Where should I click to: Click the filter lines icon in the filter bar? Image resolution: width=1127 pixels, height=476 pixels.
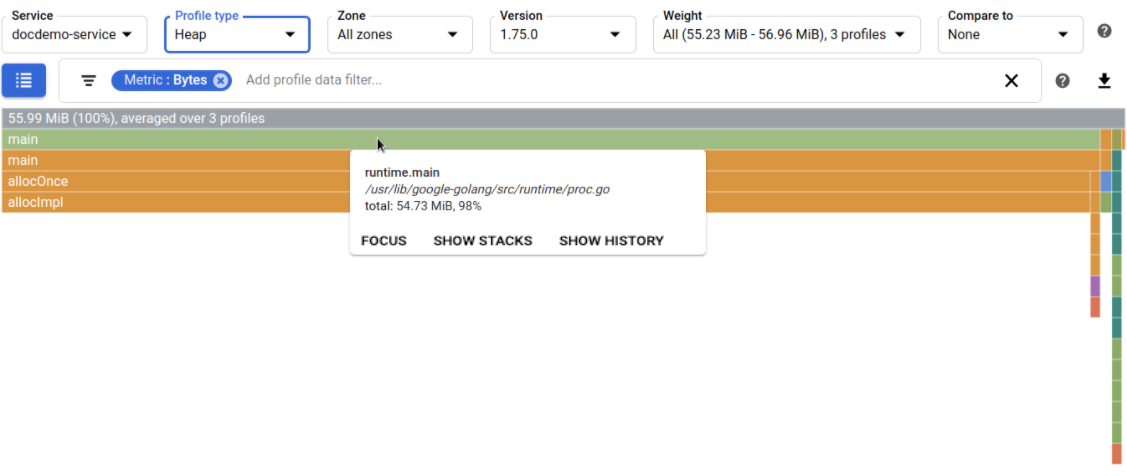coord(89,81)
